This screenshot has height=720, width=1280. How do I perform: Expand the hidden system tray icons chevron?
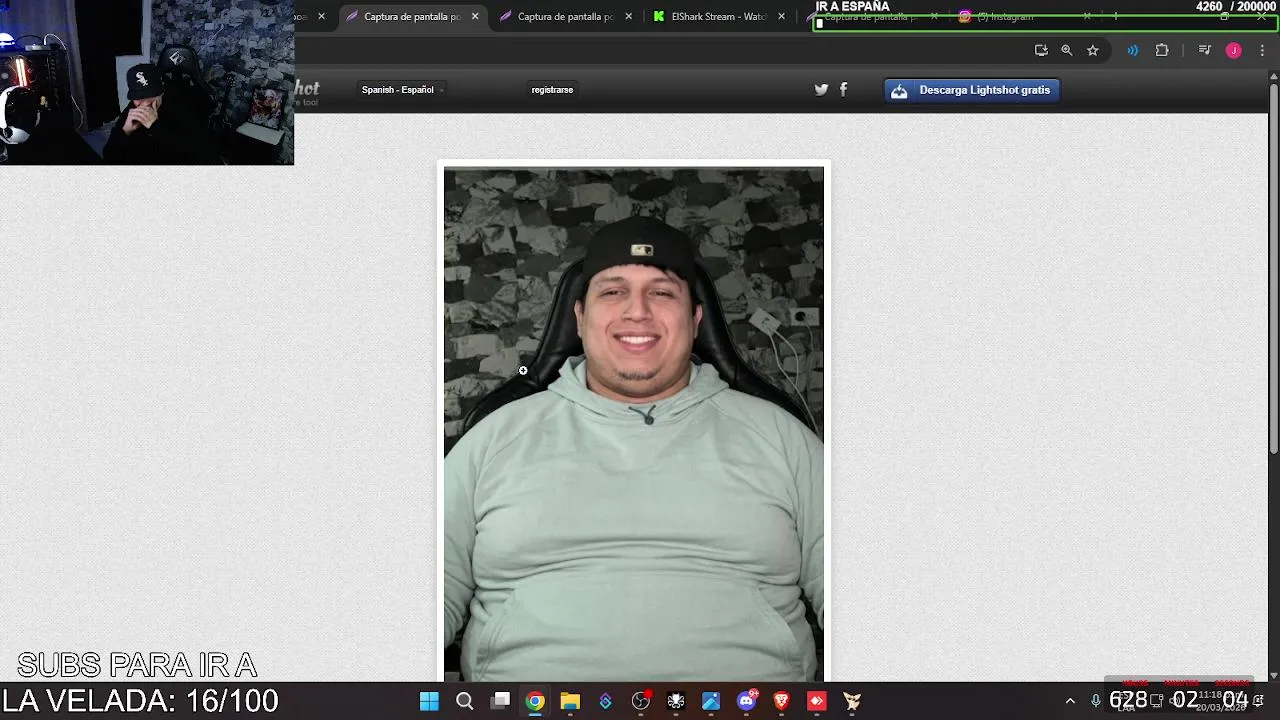[x=1070, y=701]
